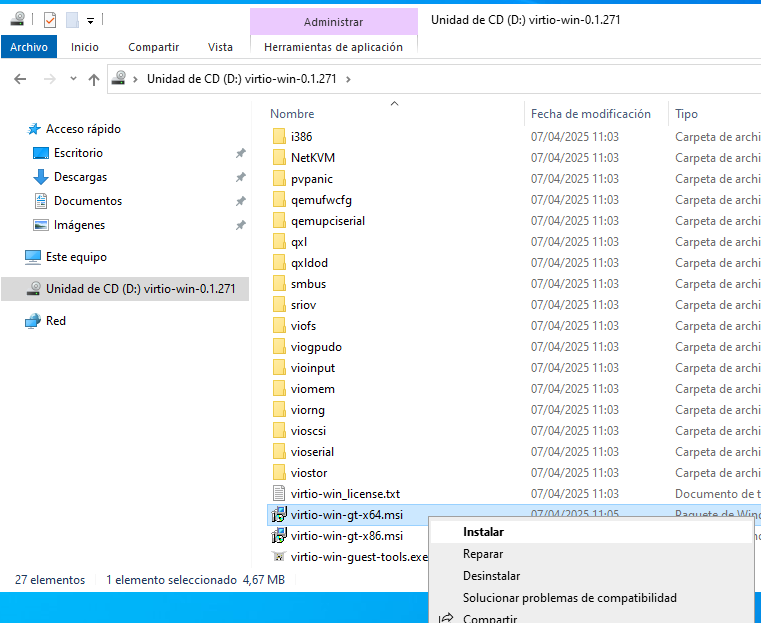Switch to the Inicio ribbon tab
The width and height of the screenshot is (761, 623).
[84, 47]
